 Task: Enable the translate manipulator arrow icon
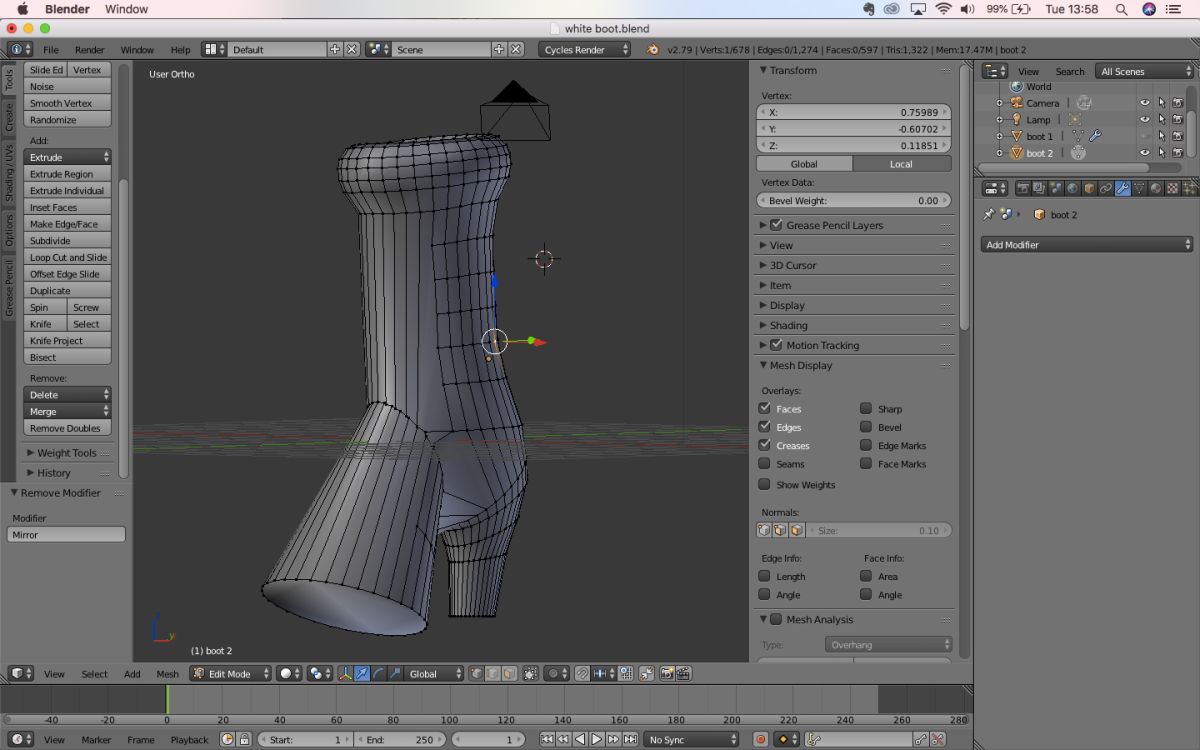tap(362, 674)
